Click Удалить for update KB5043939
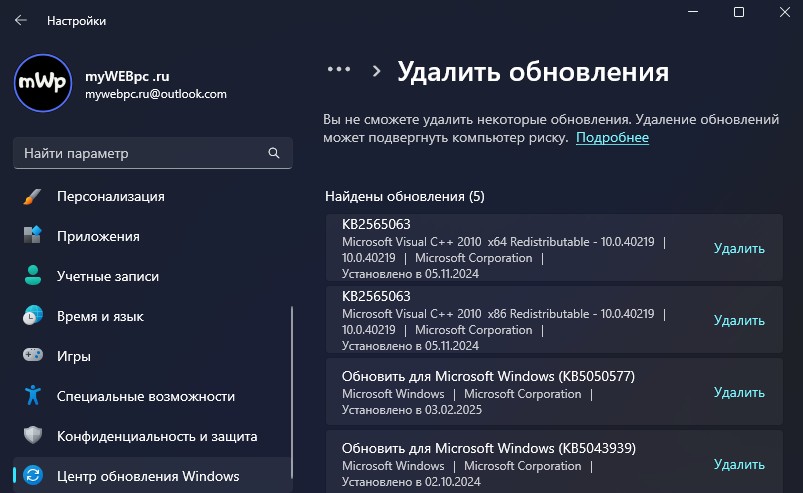Image resolution: width=803 pixels, height=493 pixels. [x=739, y=465]
